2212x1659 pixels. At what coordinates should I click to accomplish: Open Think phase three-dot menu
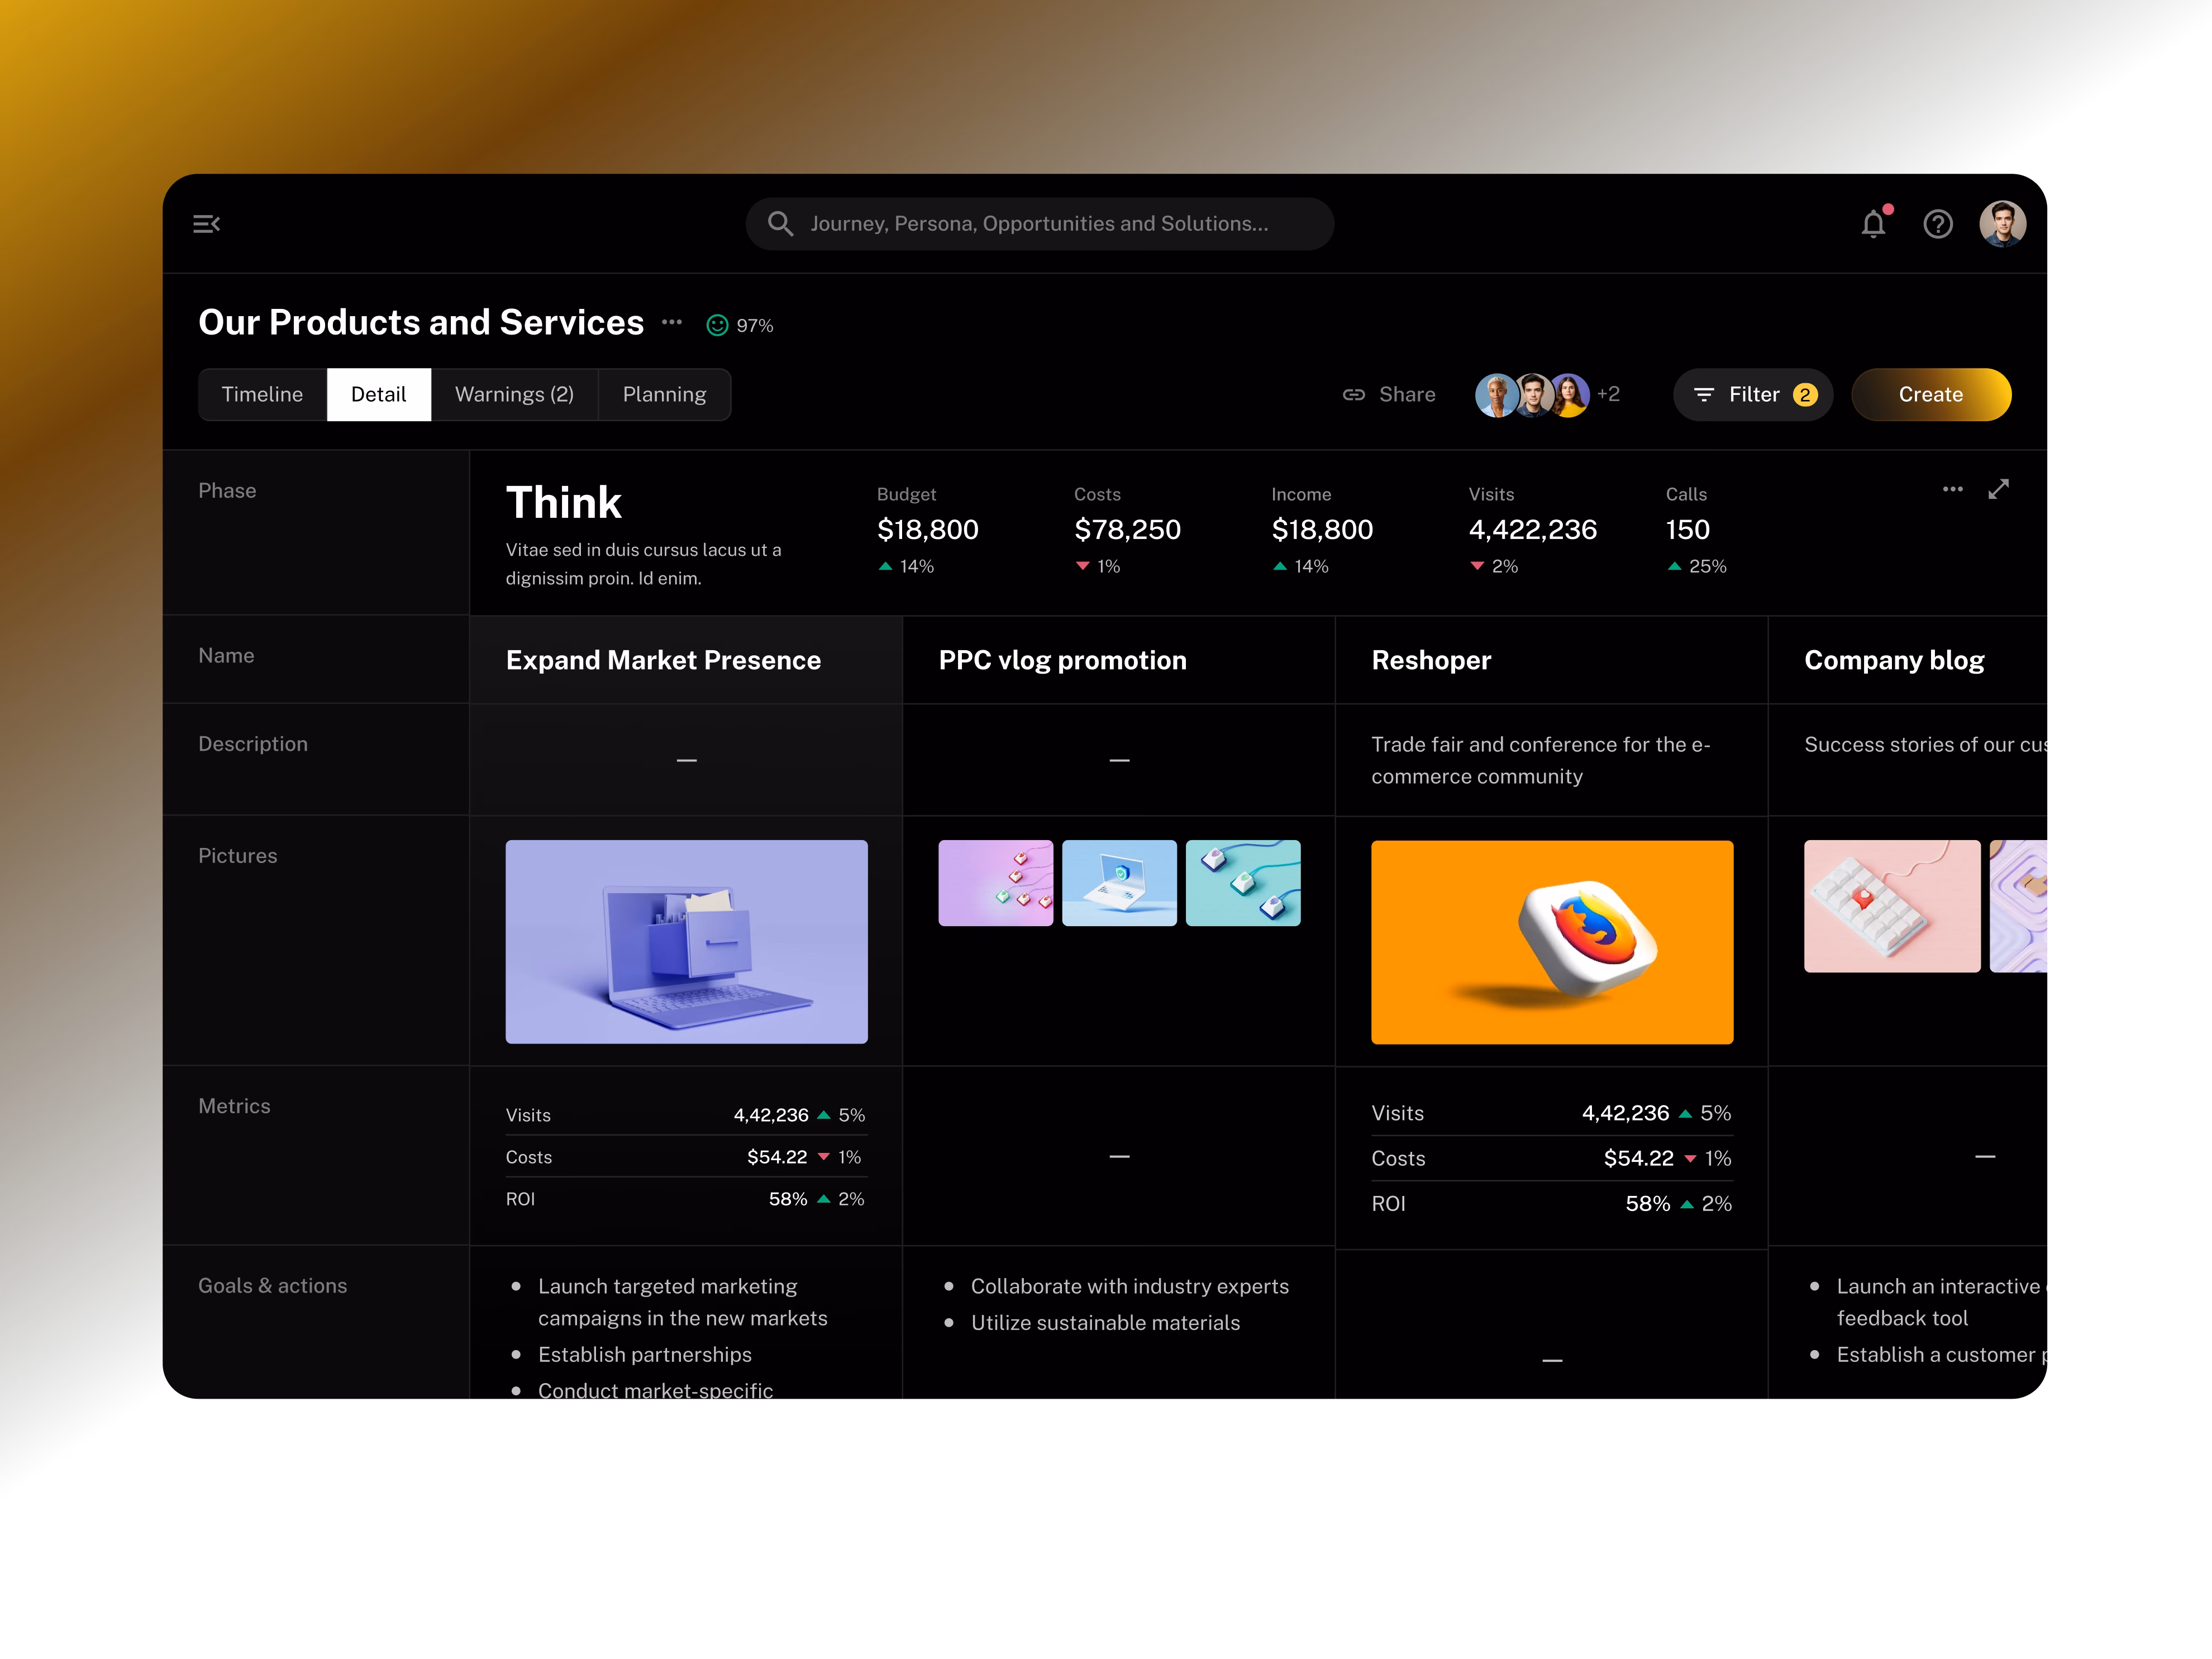point(1952,490)
